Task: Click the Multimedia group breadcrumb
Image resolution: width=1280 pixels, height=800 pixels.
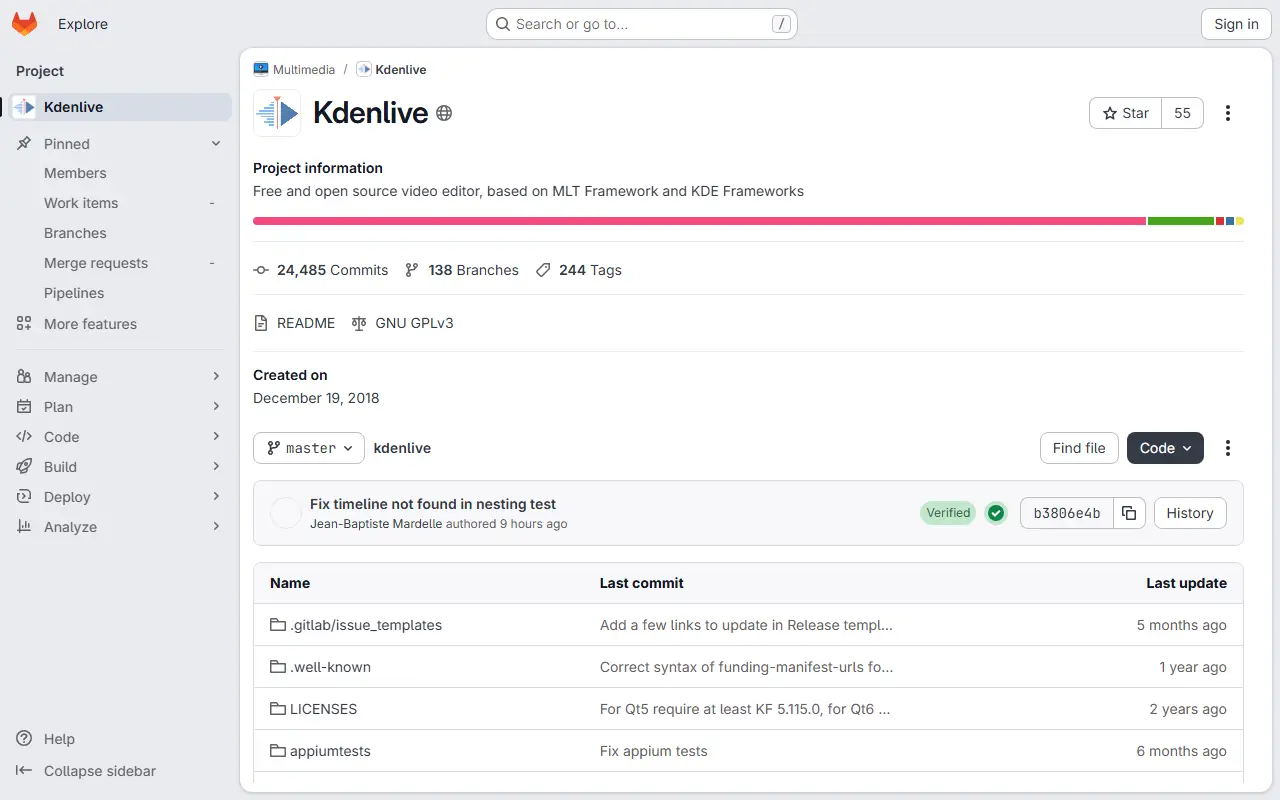Action: click(x=294, y=70)
